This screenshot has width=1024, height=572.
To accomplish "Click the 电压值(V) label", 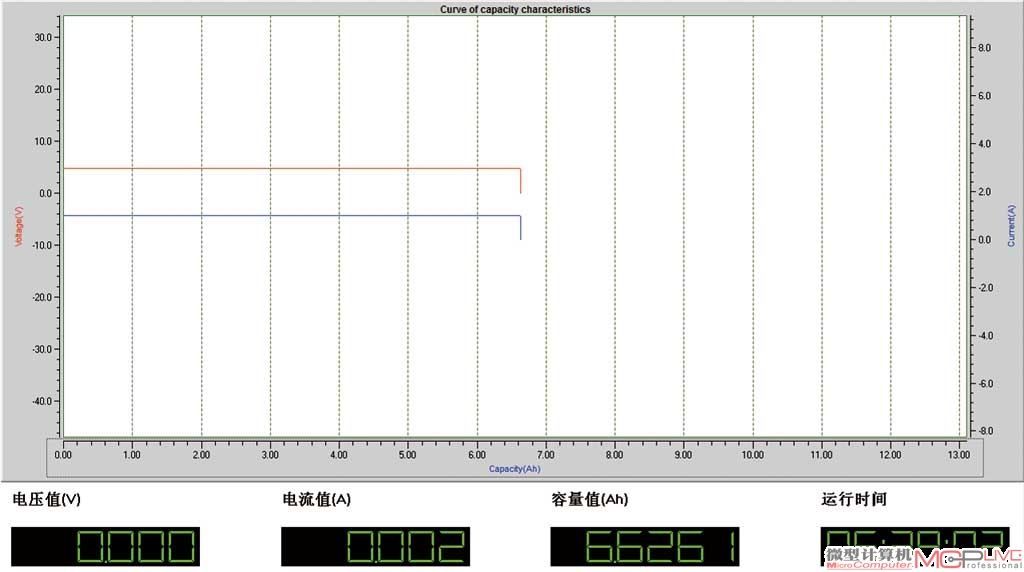I will (46, 500).
